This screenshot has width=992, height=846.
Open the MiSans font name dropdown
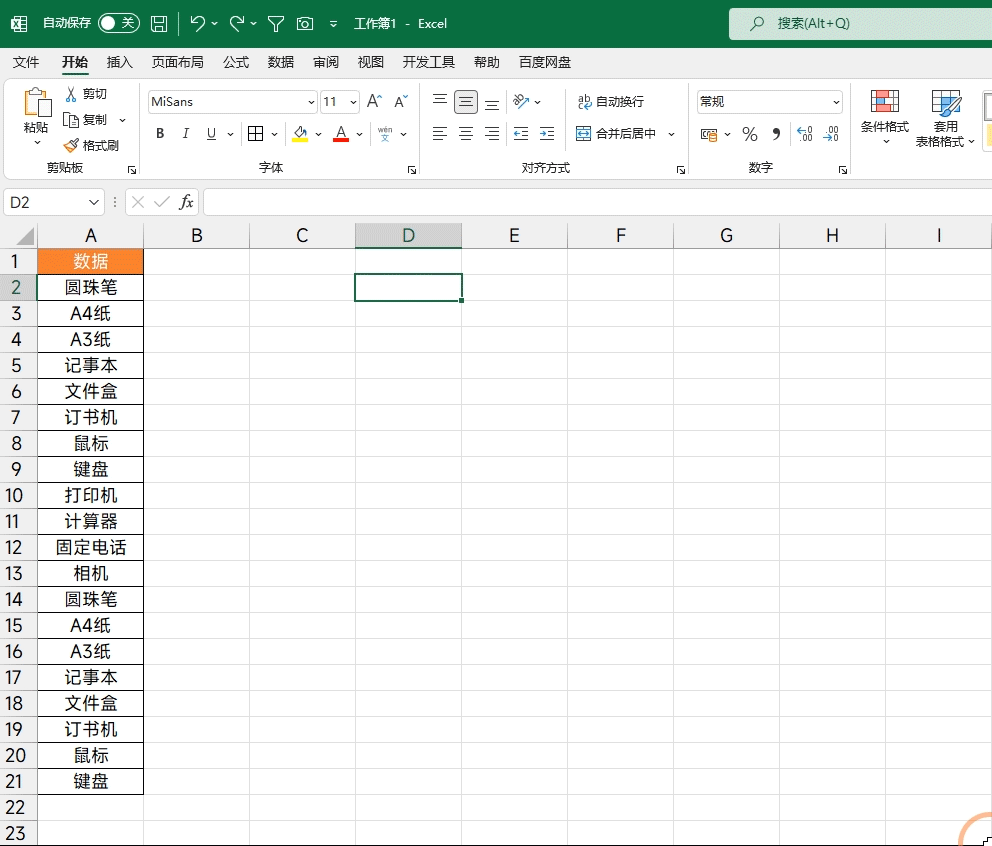pyautogui.click(x=311, y=102)
